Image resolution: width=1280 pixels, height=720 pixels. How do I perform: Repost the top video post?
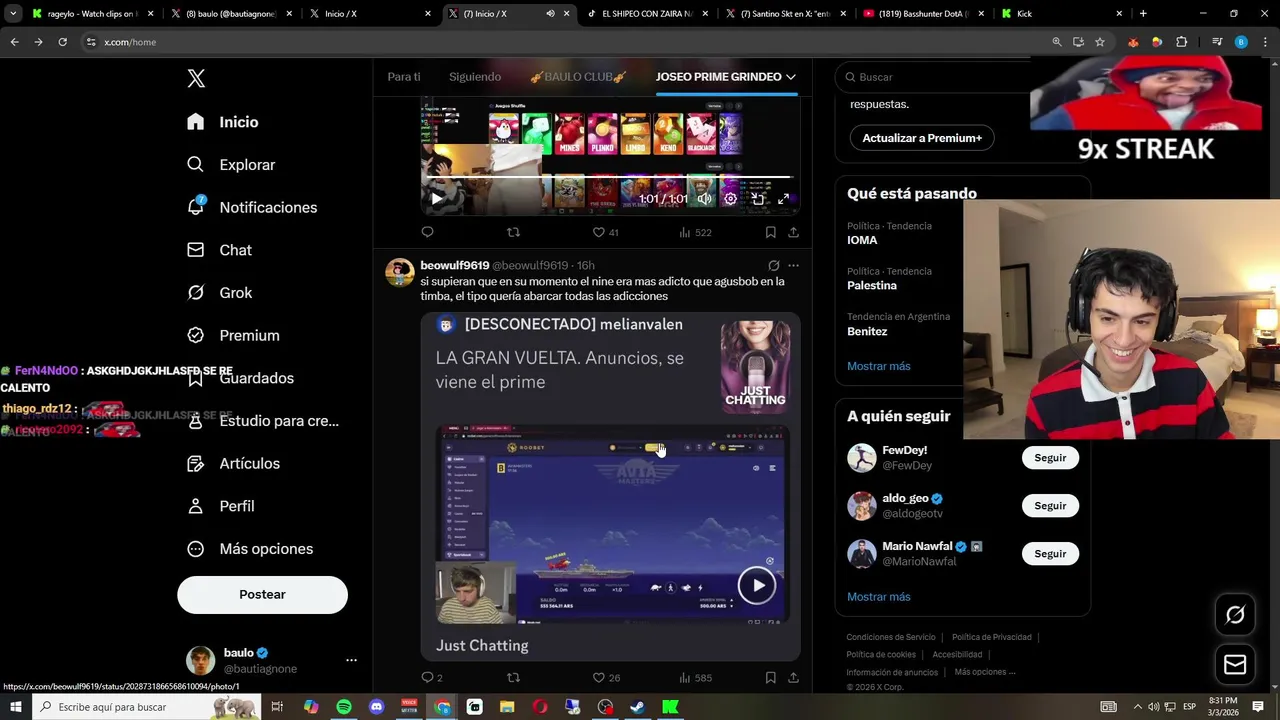click(x=513, y=232)
